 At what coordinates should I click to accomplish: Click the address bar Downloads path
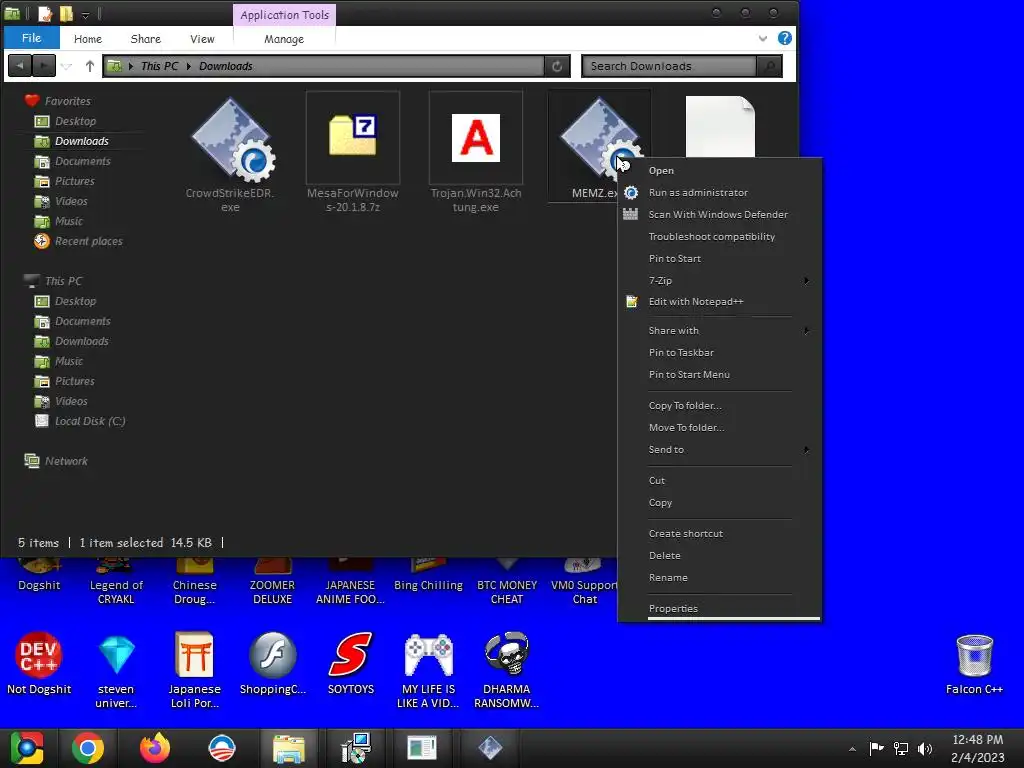225,66
